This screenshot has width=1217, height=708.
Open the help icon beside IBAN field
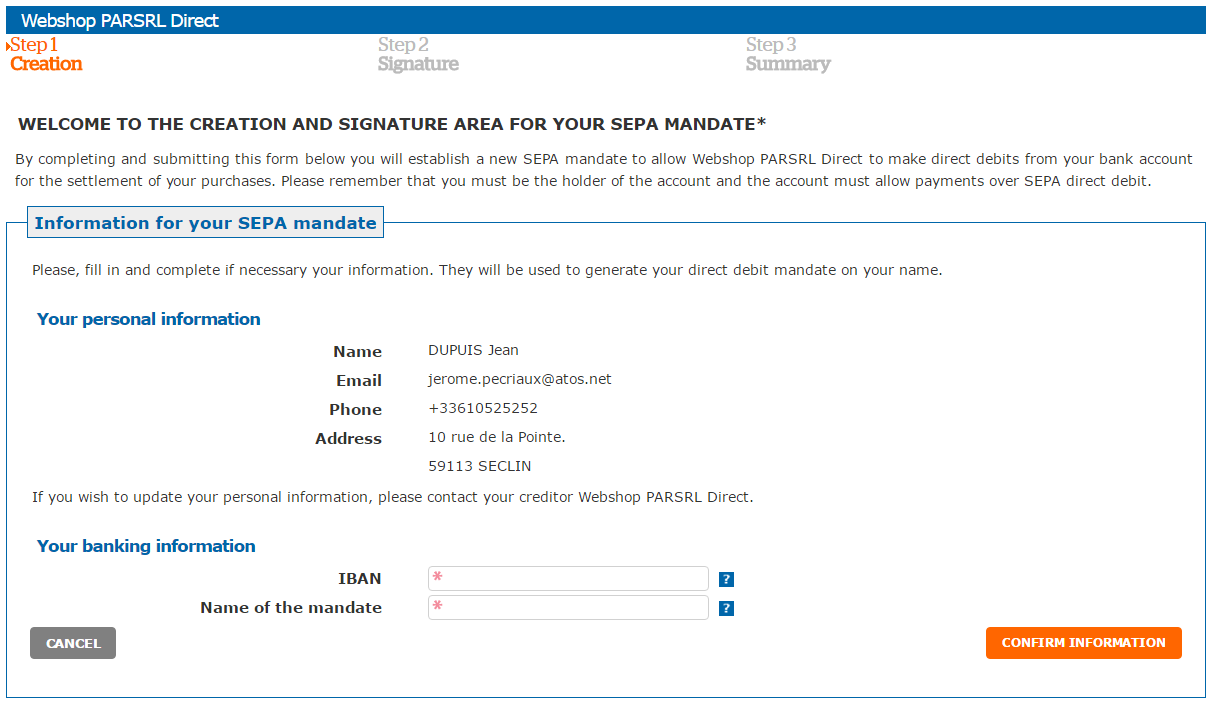tap(727, 579)
